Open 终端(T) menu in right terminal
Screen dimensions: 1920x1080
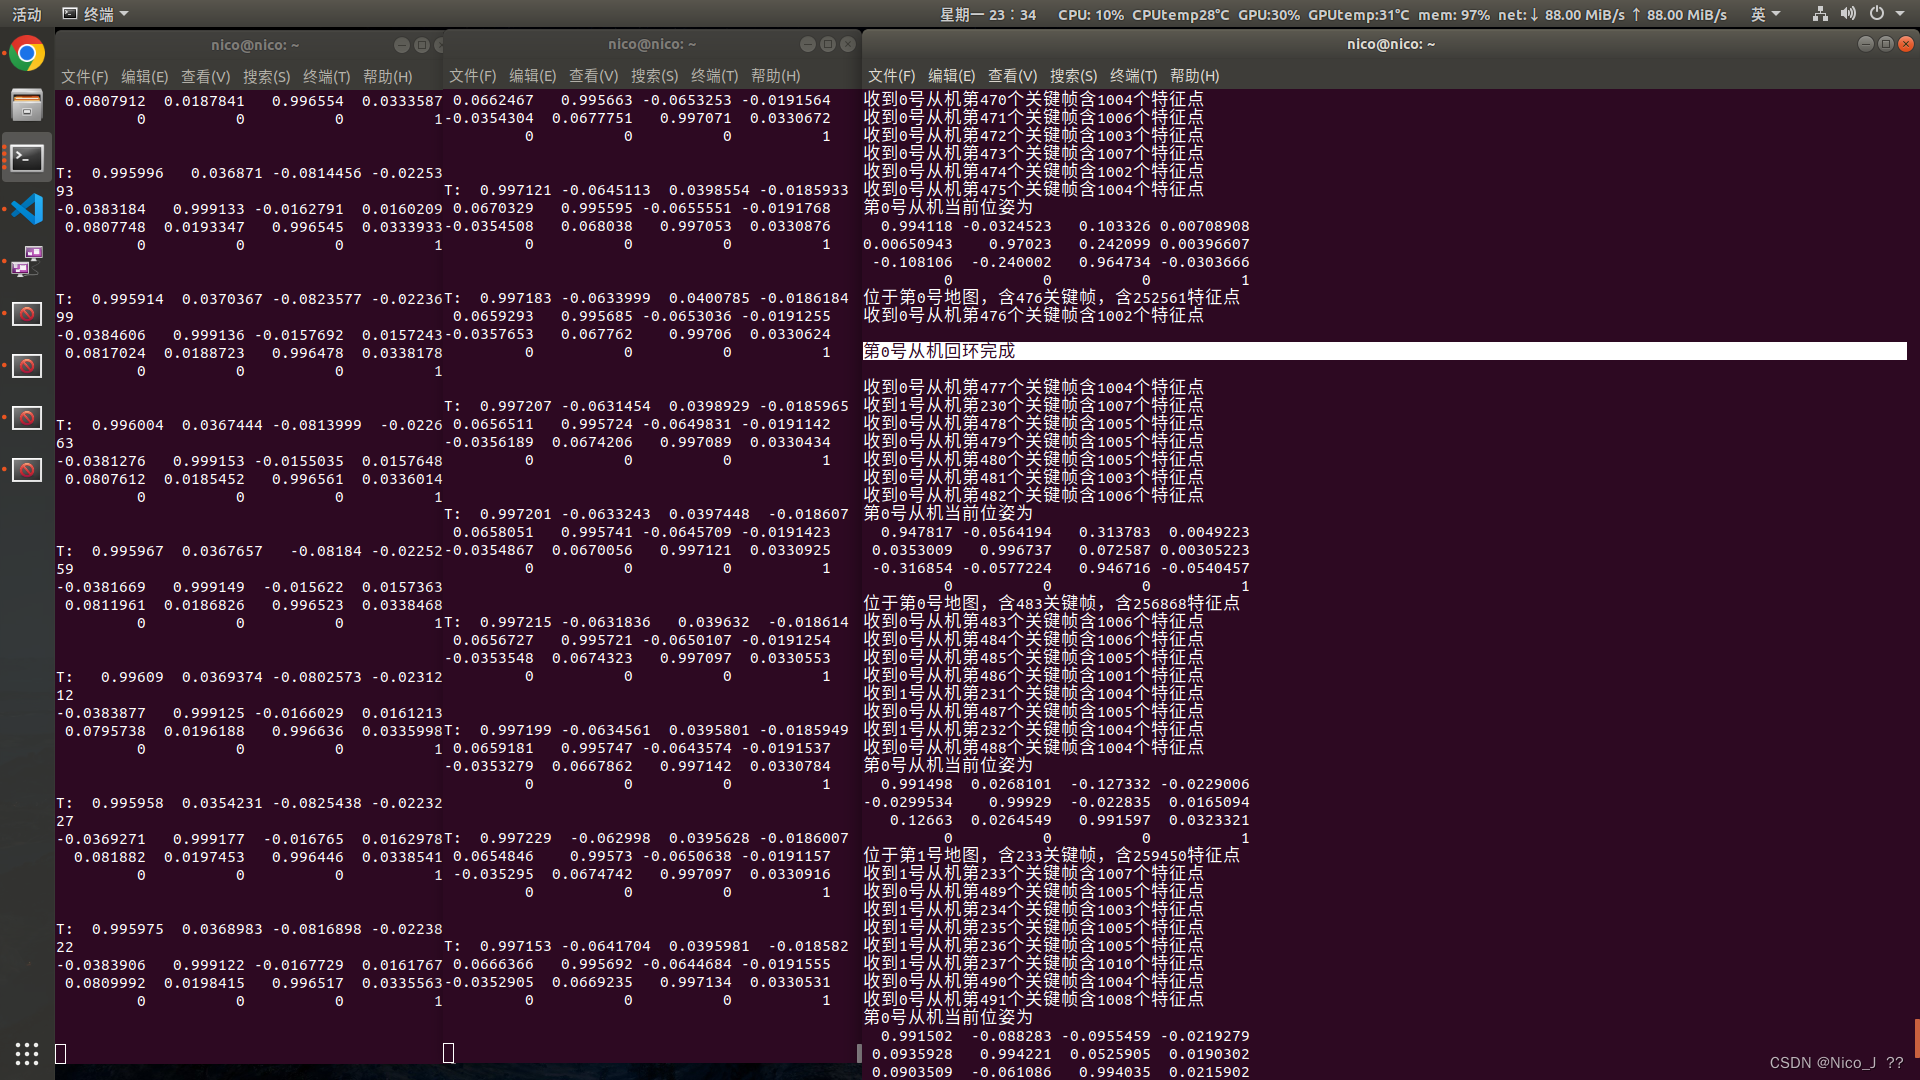1134,75
